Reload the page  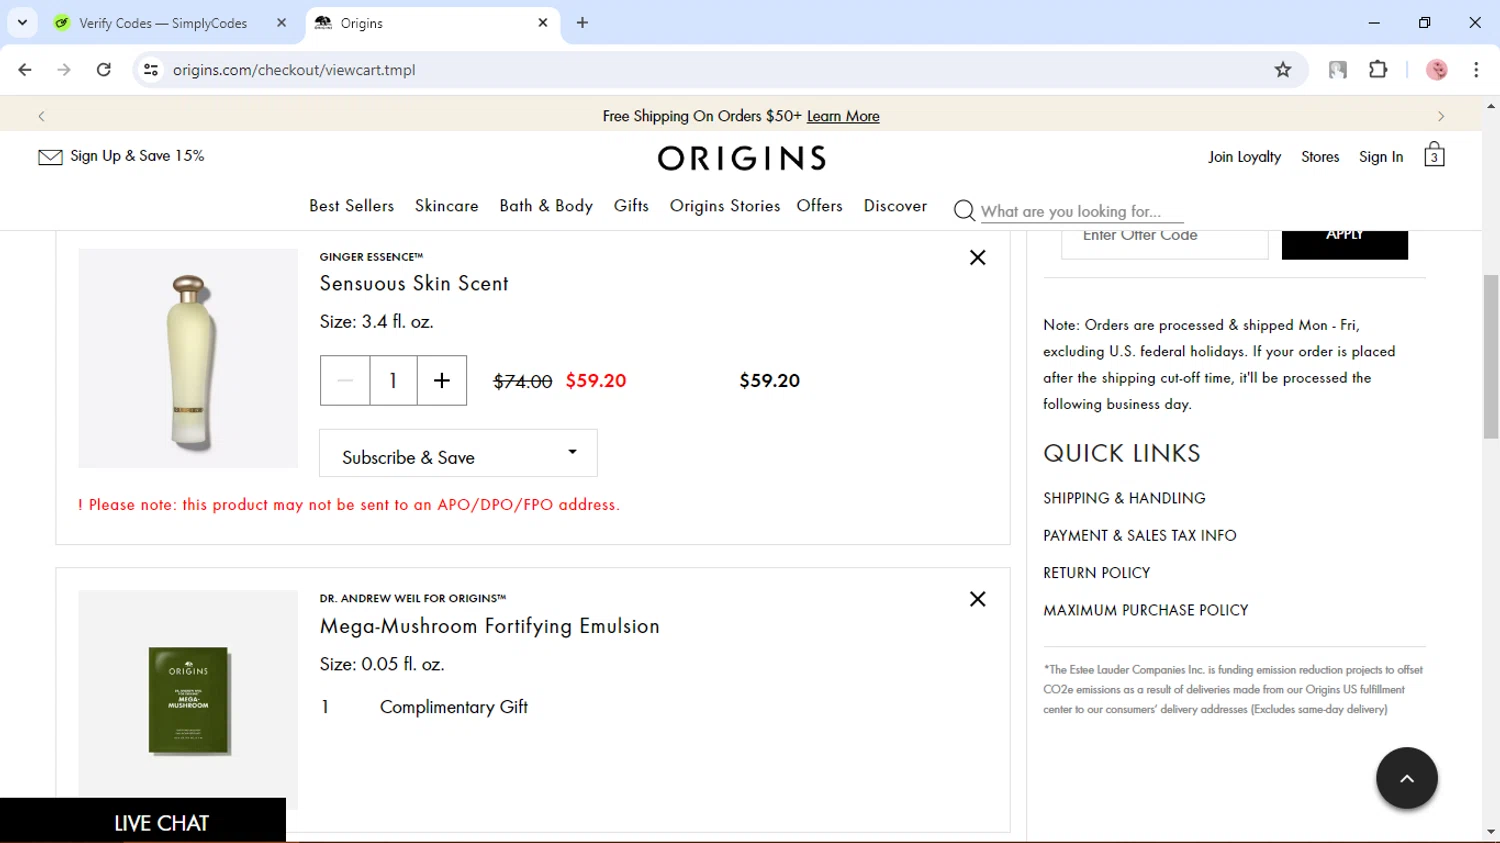click(x=103, y=69)
